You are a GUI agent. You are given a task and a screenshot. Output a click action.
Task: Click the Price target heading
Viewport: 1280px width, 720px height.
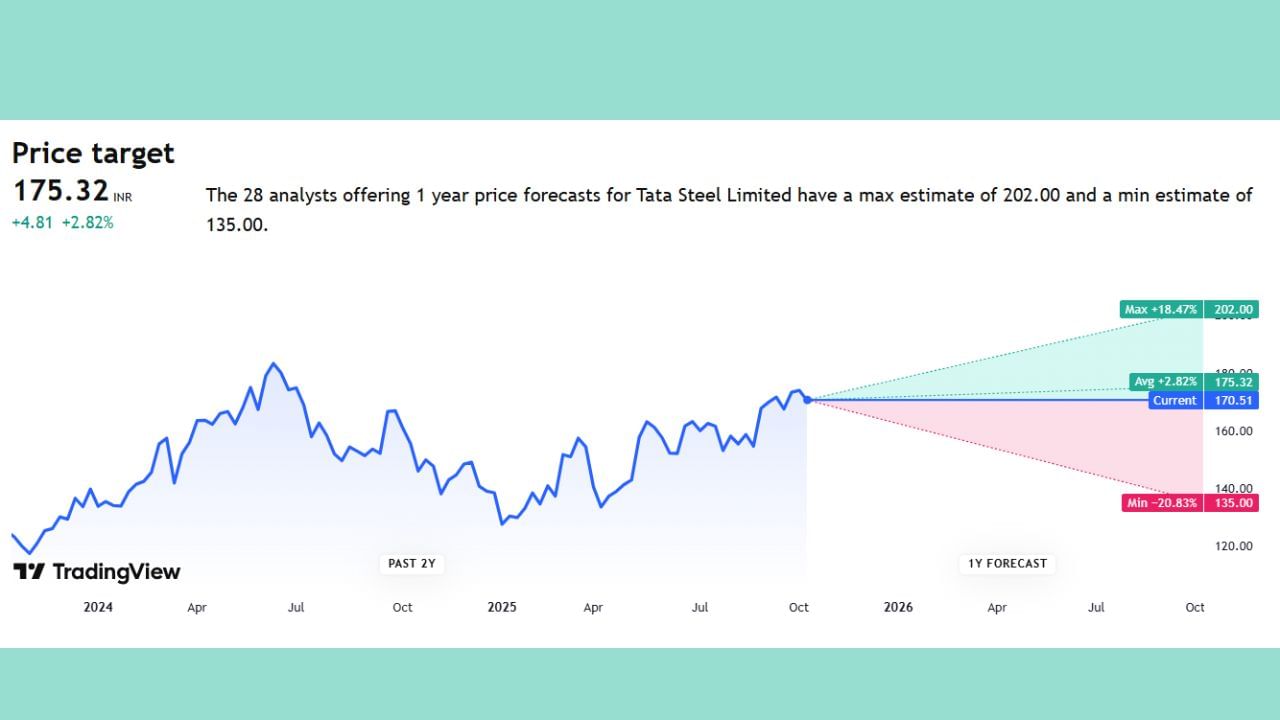[x=93, y=153]
